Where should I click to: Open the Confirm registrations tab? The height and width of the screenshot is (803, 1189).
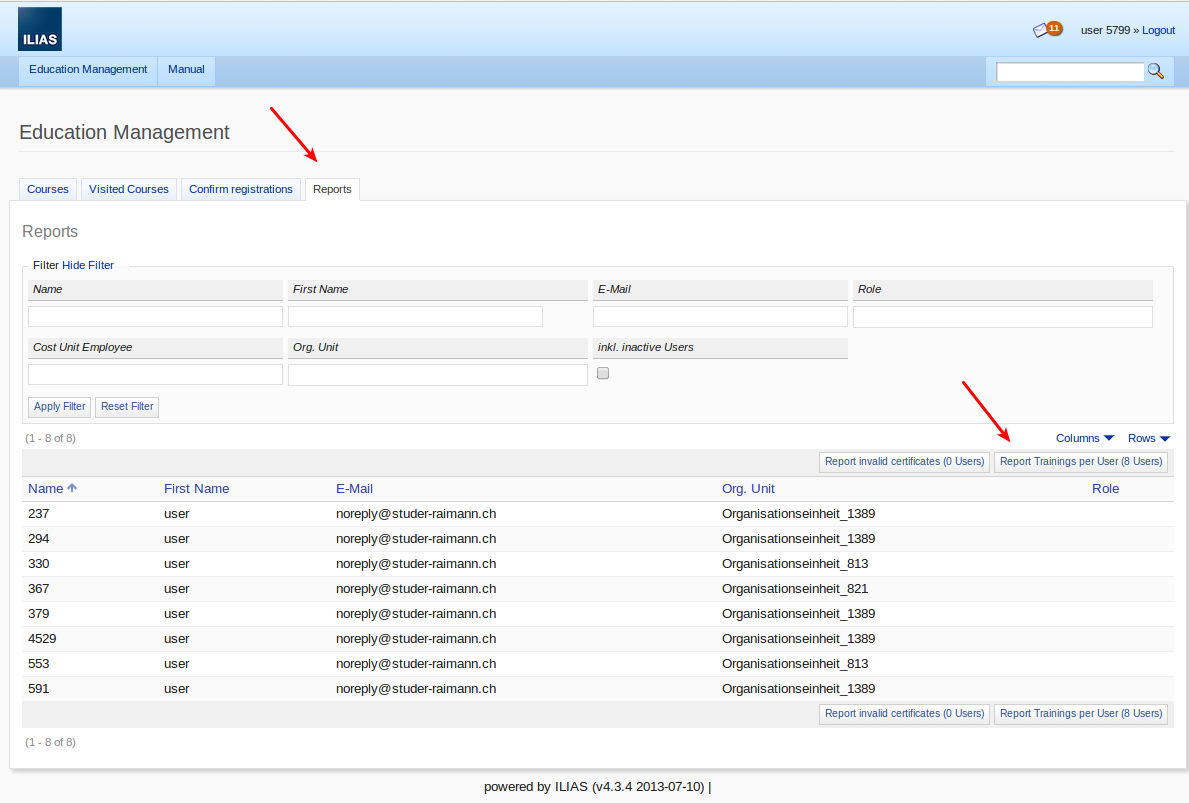(x=241, y=189)
